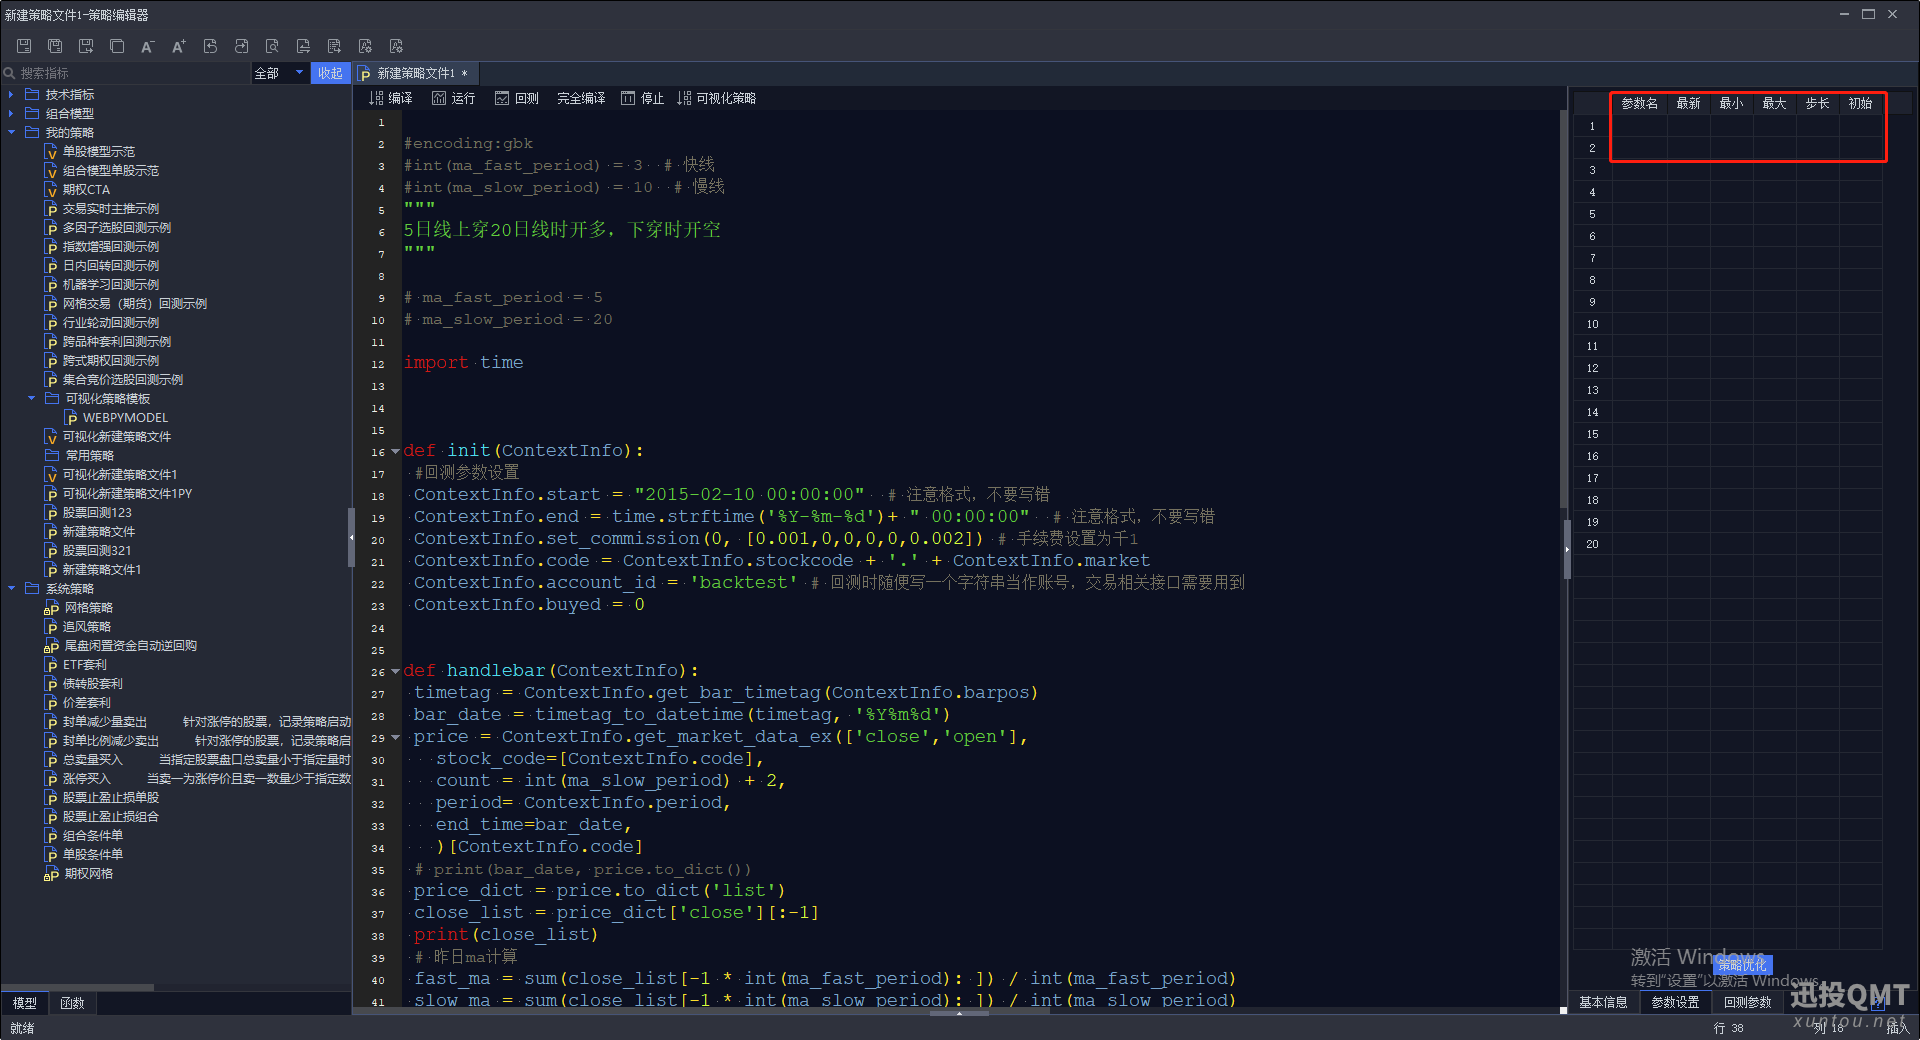Increase font size with A+ icon
The width and height of the screenshot is (1920, 1040).
pos(179,46)
